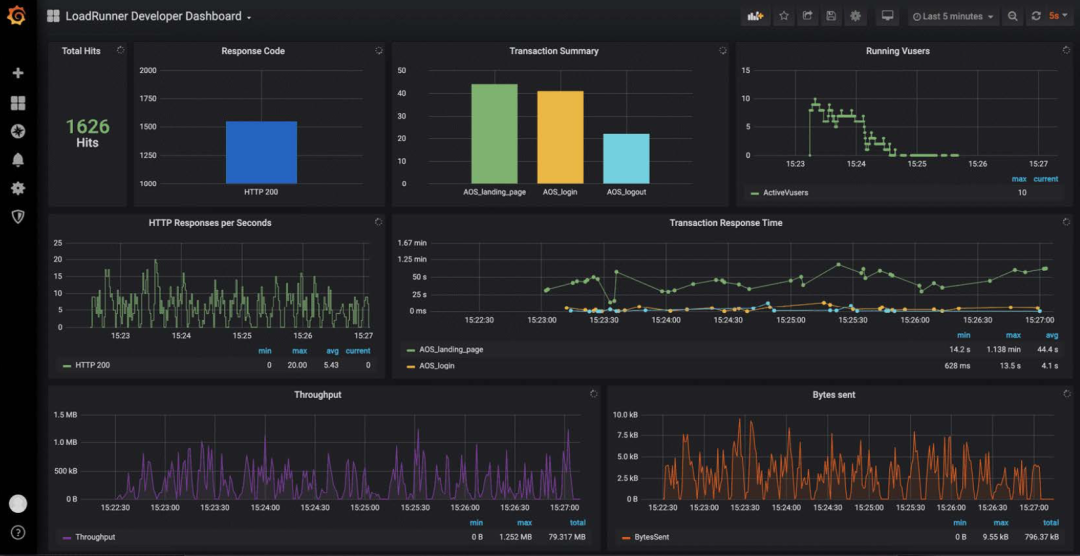The height and width of the screenshot is (556, 1080).
Task: Open Server Admin shield icon
Action: pyautogui.click(x=17, y=216)
